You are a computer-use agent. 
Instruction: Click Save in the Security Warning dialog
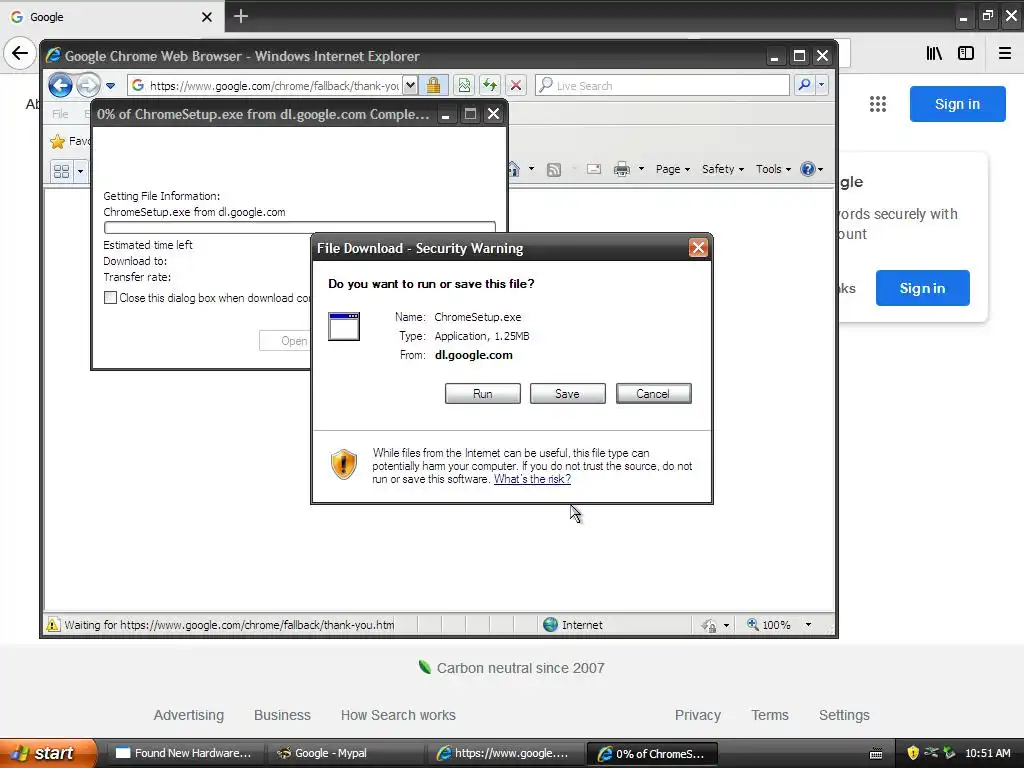pyautogui.click(x=568, y=394)
